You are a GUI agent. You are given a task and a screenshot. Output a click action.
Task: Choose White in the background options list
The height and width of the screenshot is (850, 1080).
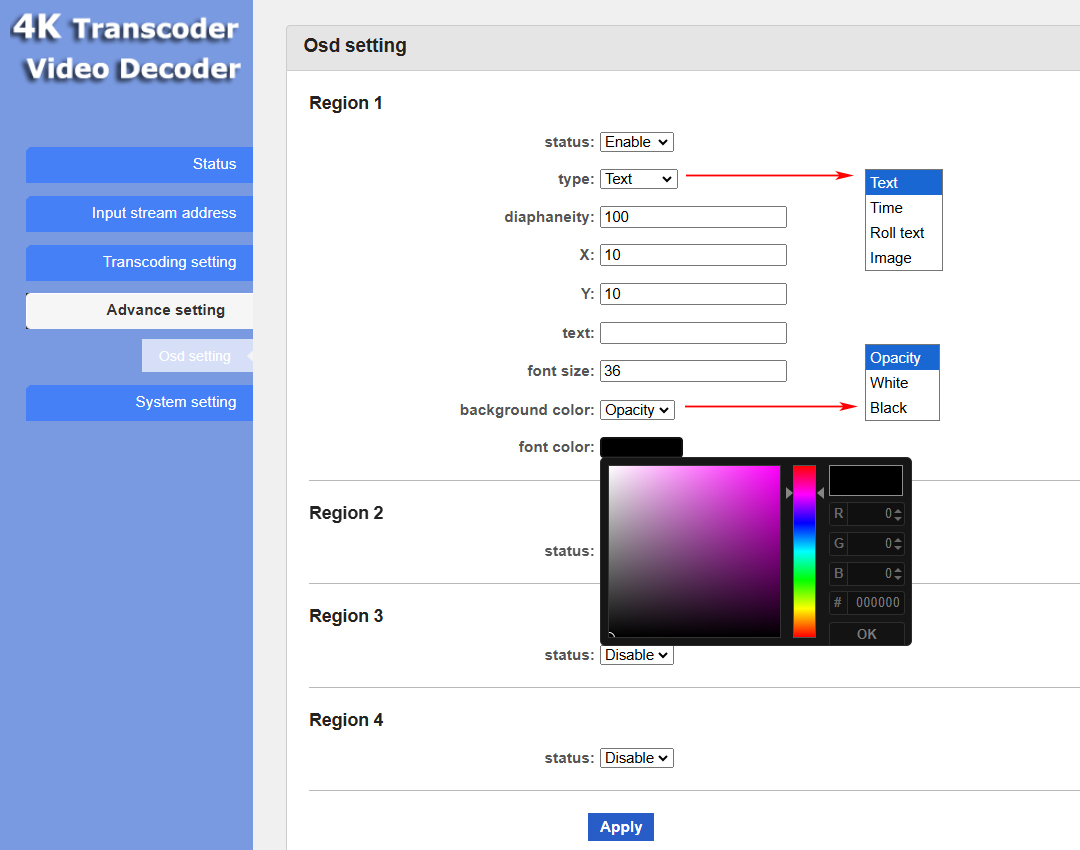(902, 383)
